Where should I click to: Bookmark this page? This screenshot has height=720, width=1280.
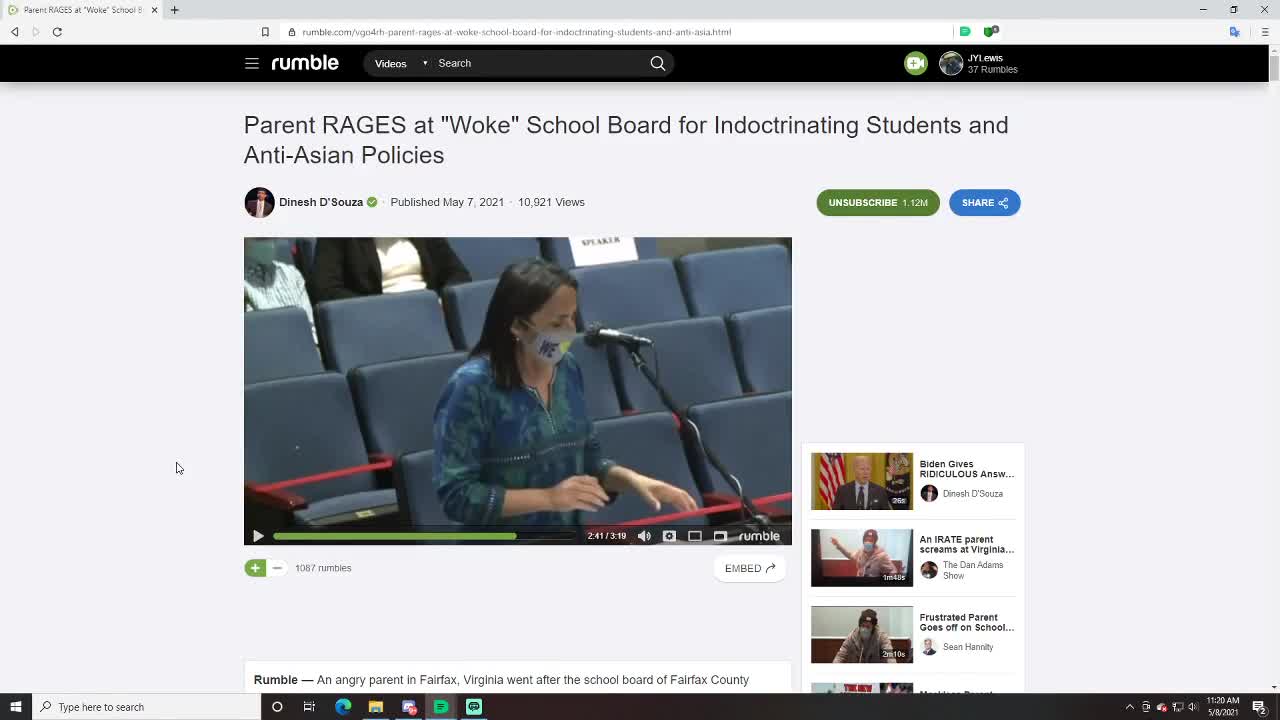[265, 32]
